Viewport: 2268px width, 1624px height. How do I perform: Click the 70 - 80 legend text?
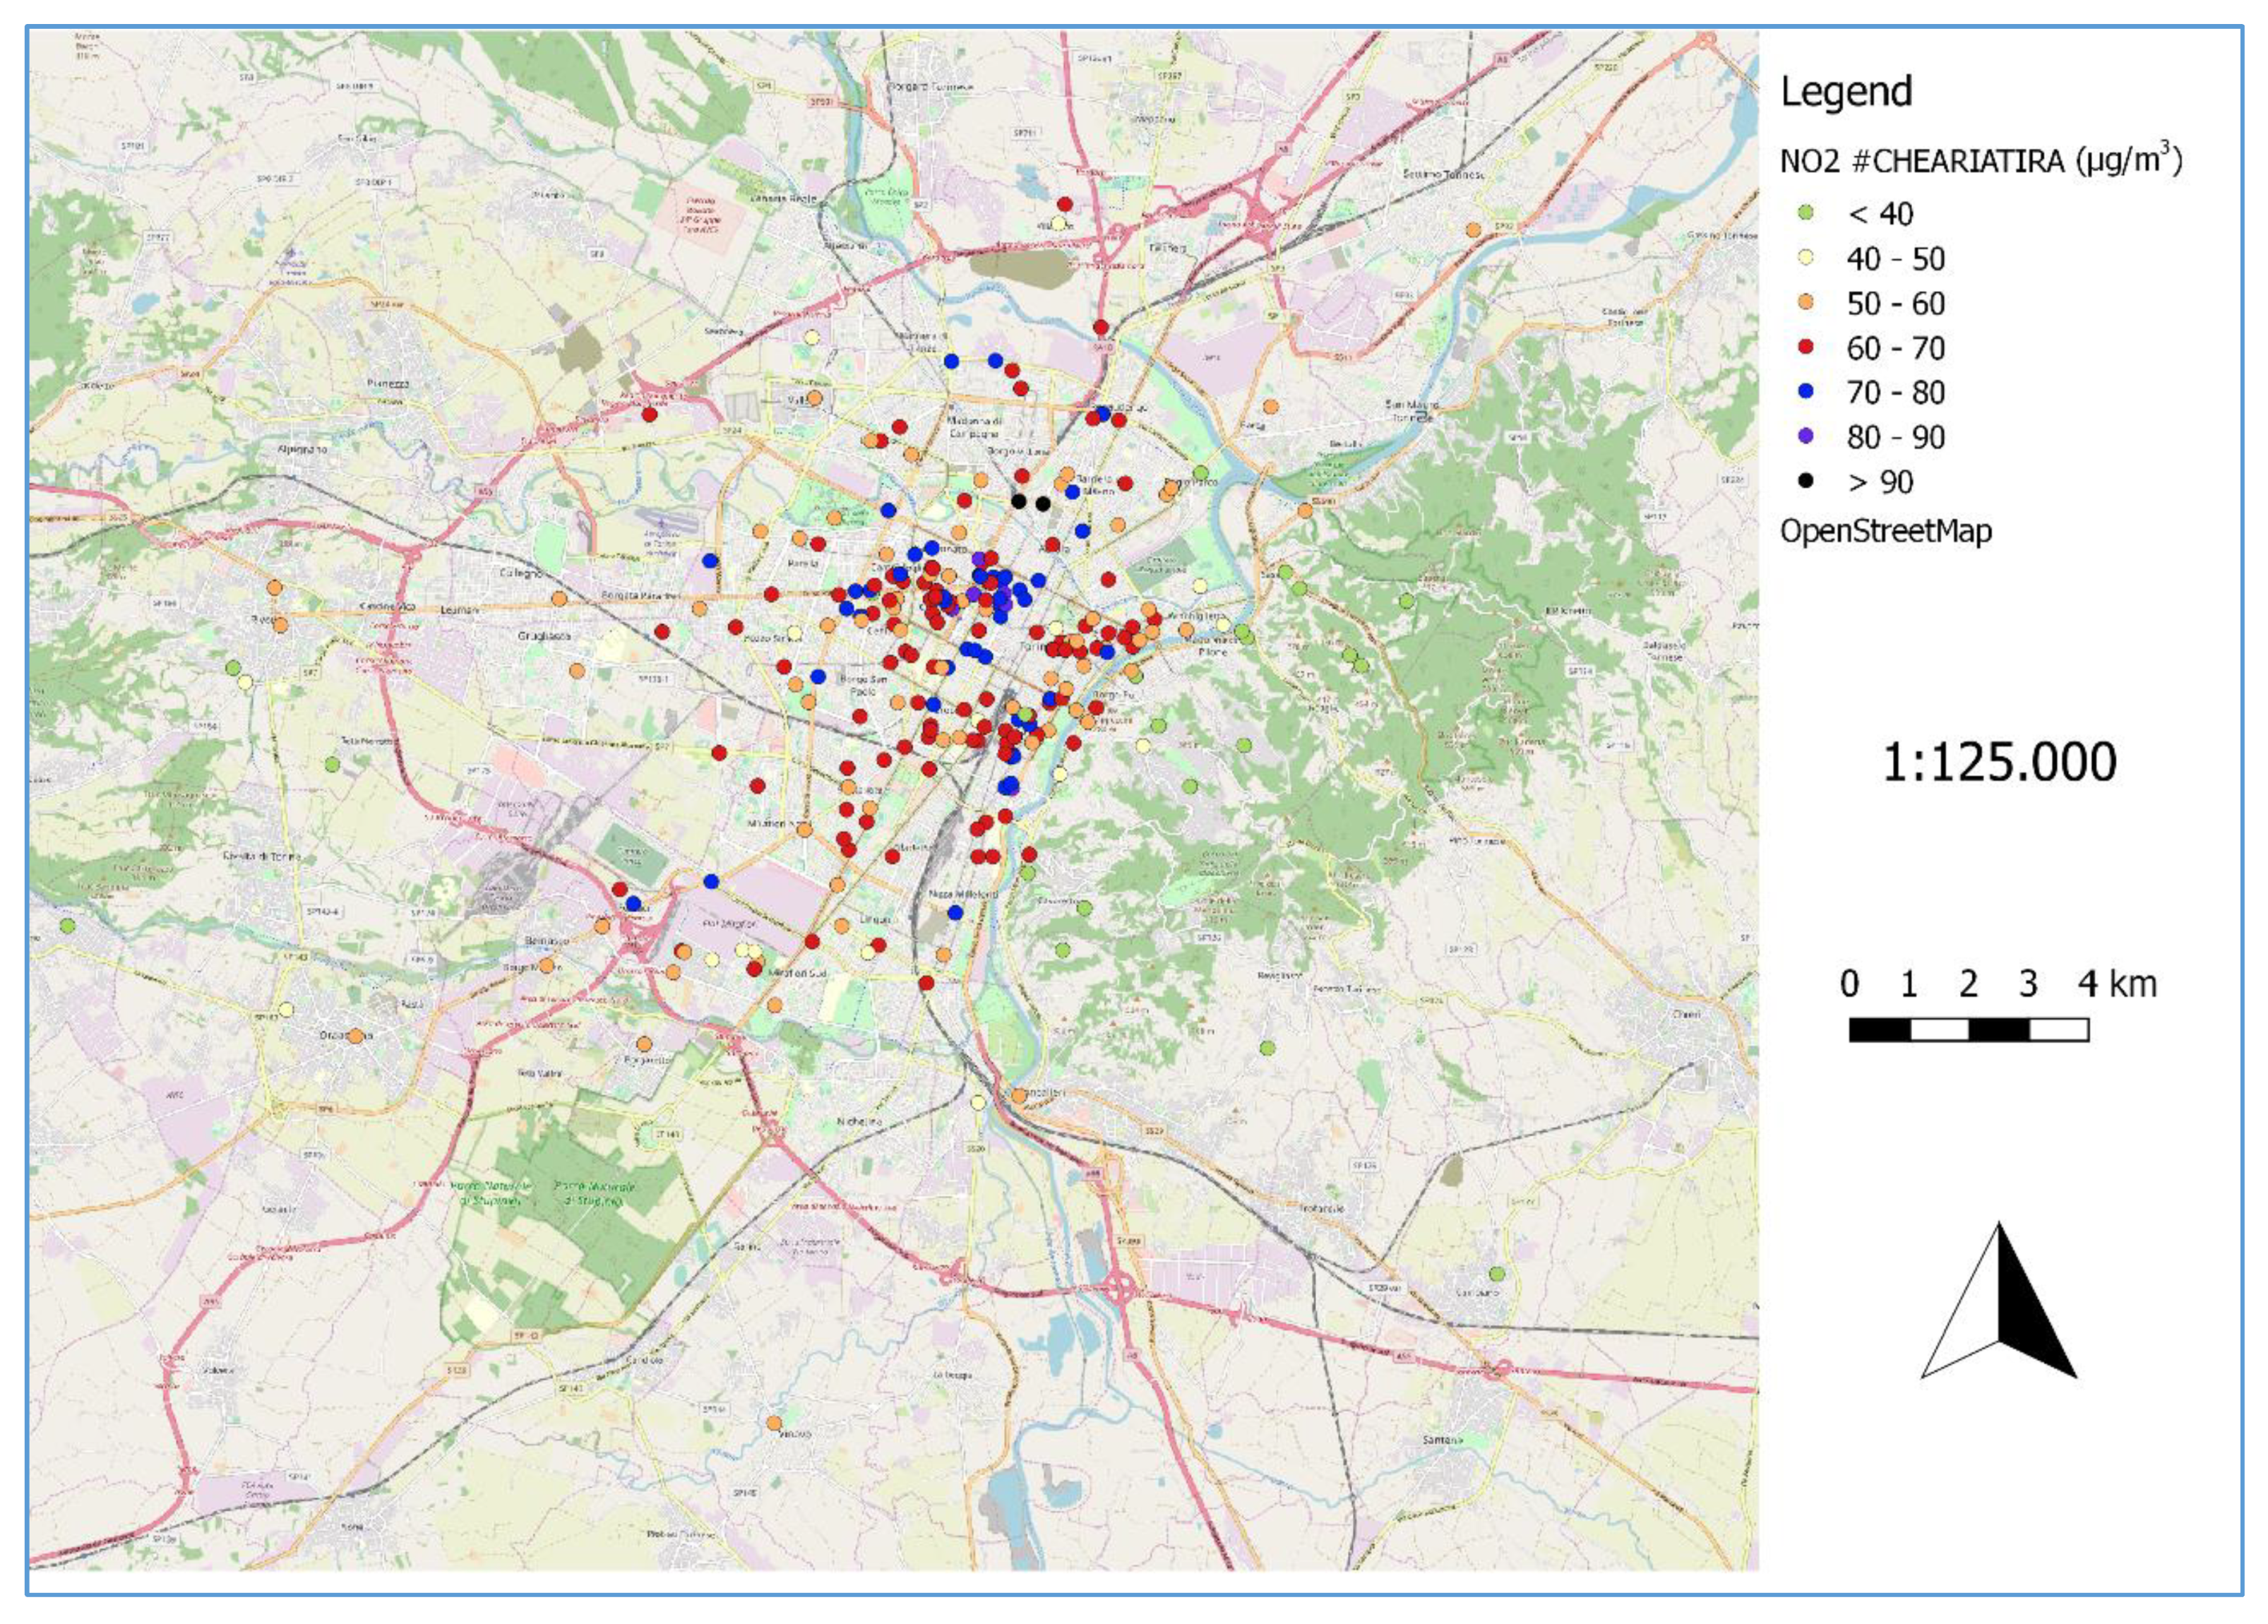pyautogui.click(x=1895, y=393)
